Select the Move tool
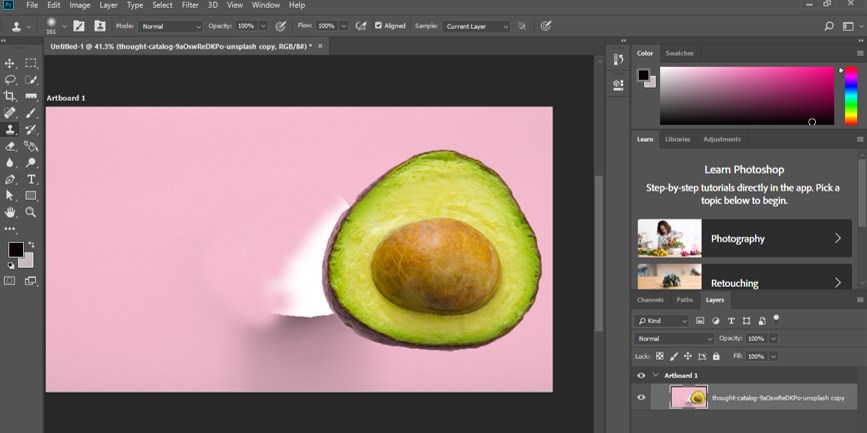Screen dimensions: 867x433 (x=10, y=63)
